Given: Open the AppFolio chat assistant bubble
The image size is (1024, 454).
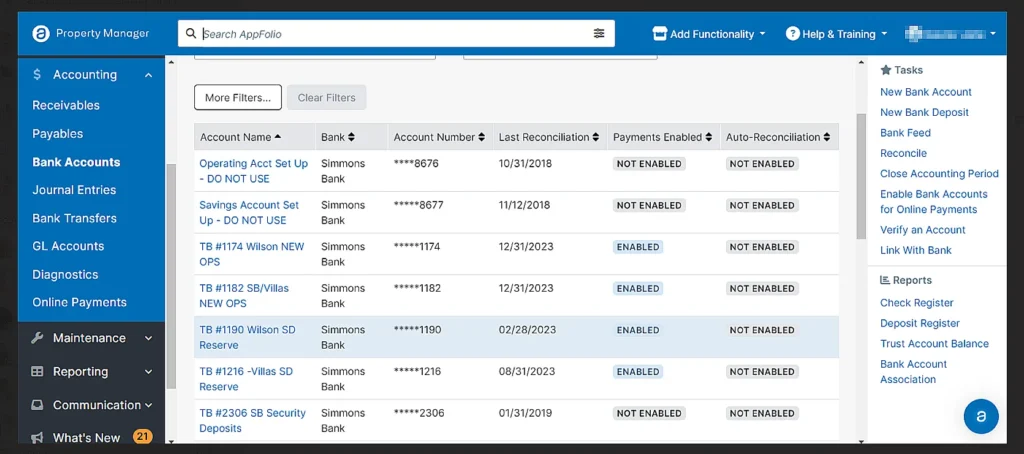Looking at the screenshot, I should coord(981,416).
